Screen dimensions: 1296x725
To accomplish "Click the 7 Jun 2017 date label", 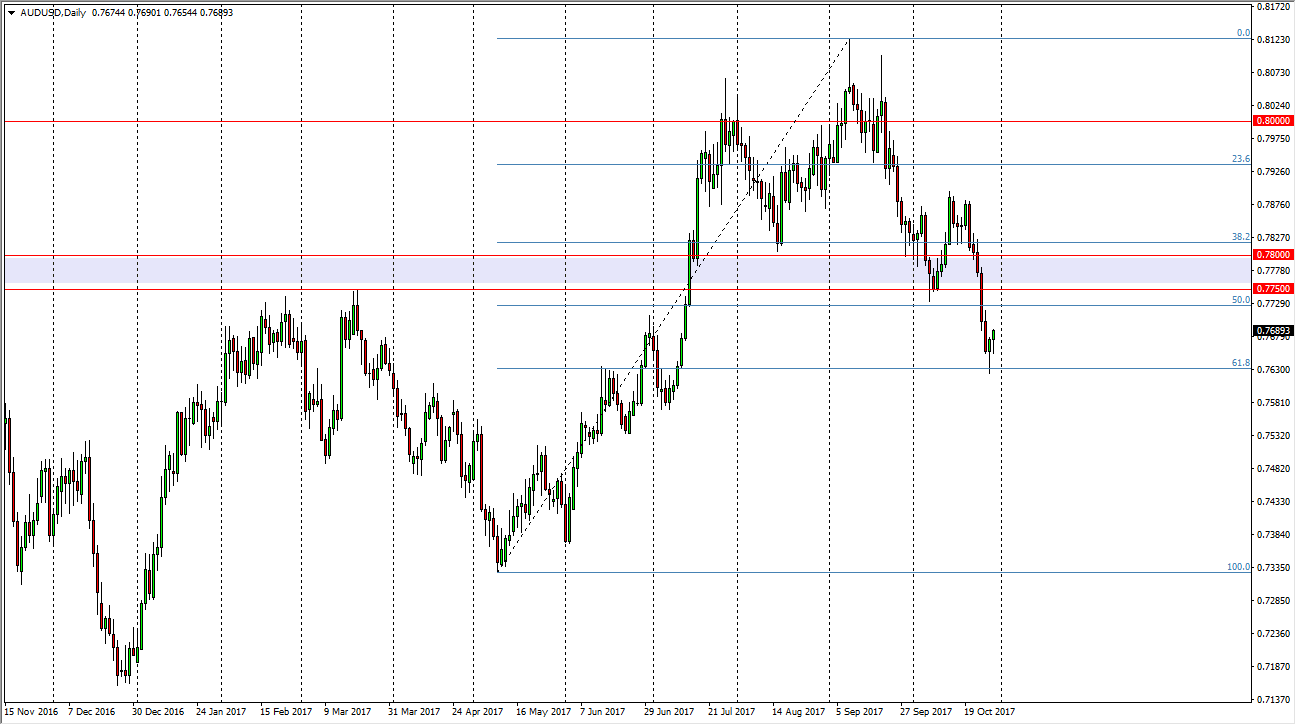I will (x=604, y=712).
